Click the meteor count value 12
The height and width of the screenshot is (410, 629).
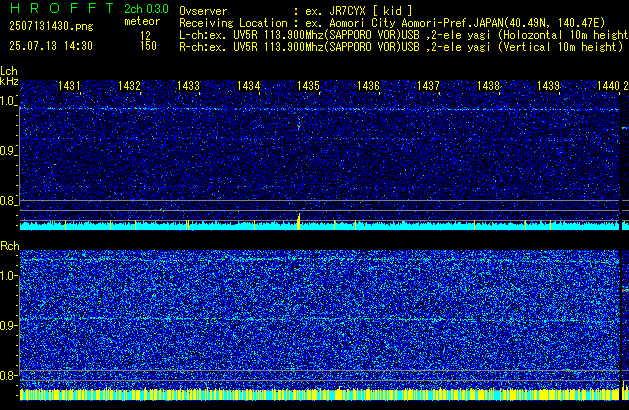(x=146, y=36)
